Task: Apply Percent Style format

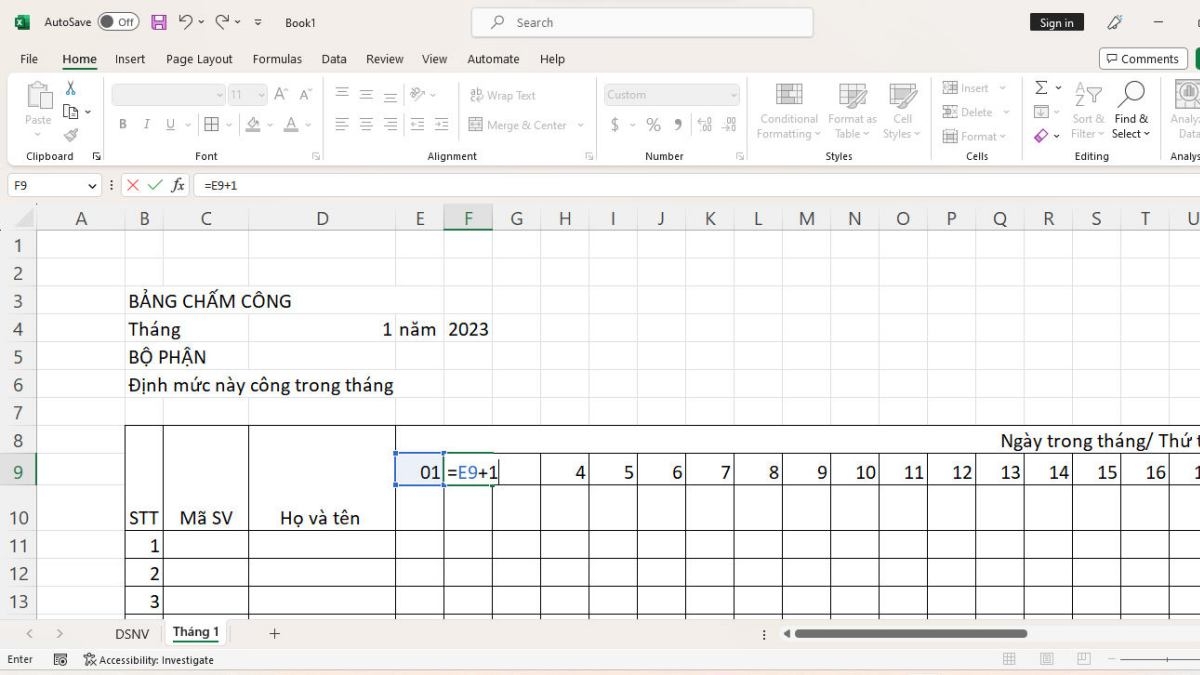Action: coord(653,125)
